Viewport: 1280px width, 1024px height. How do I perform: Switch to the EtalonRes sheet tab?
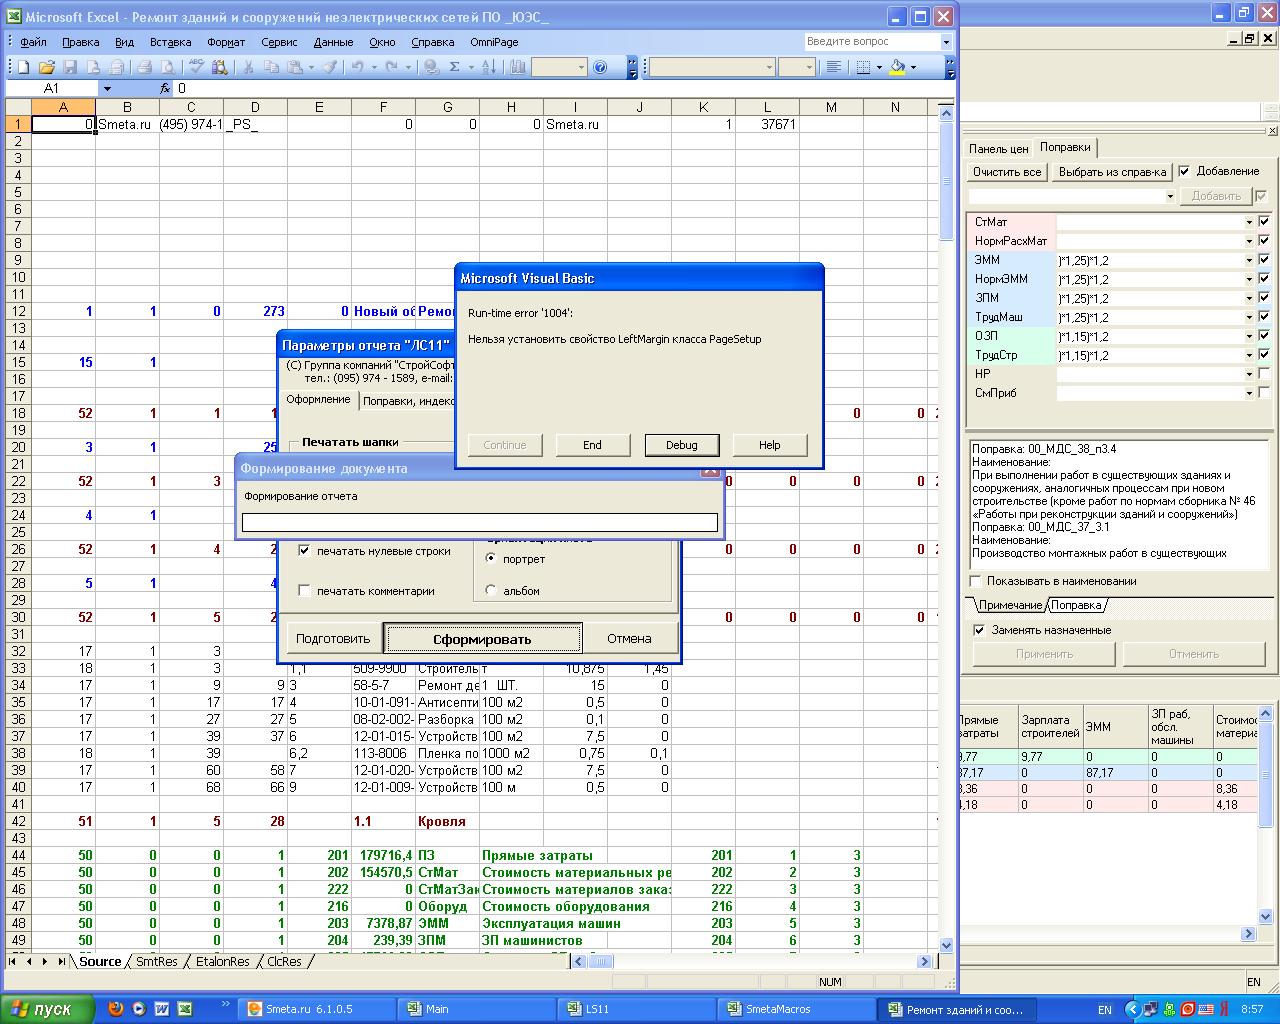pyautogui.click(x=222, y=962)
